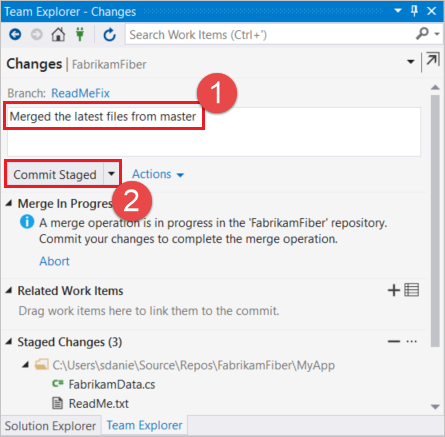Click in the commit message box
The width and height of the screenshot is (445, 437).
point(214,132)
